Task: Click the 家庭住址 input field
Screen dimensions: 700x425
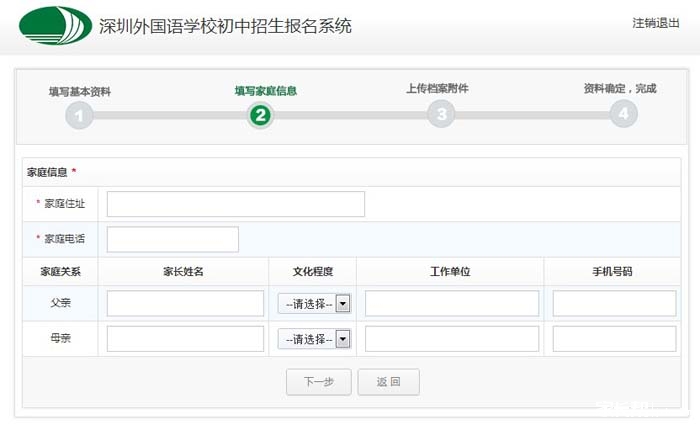Action: point(236,204)
